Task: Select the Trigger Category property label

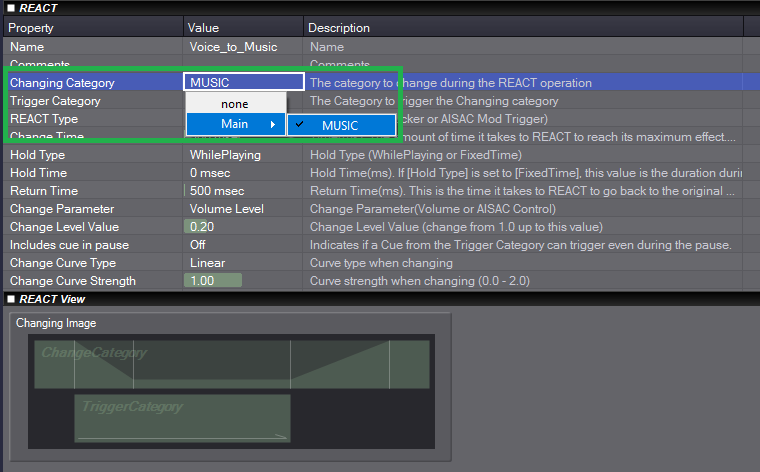Action: [55, 101]
